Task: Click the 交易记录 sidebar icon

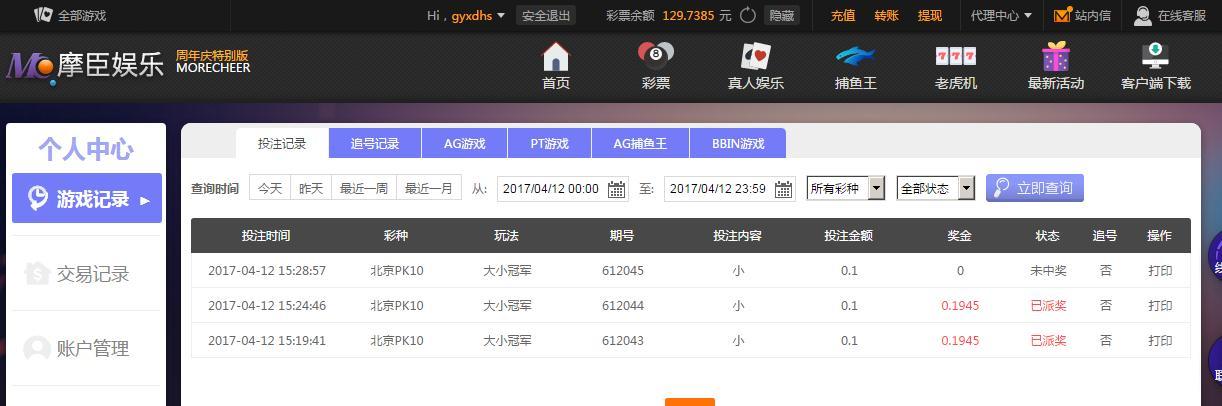Action: pyautogui.click(x=37, y=273)
